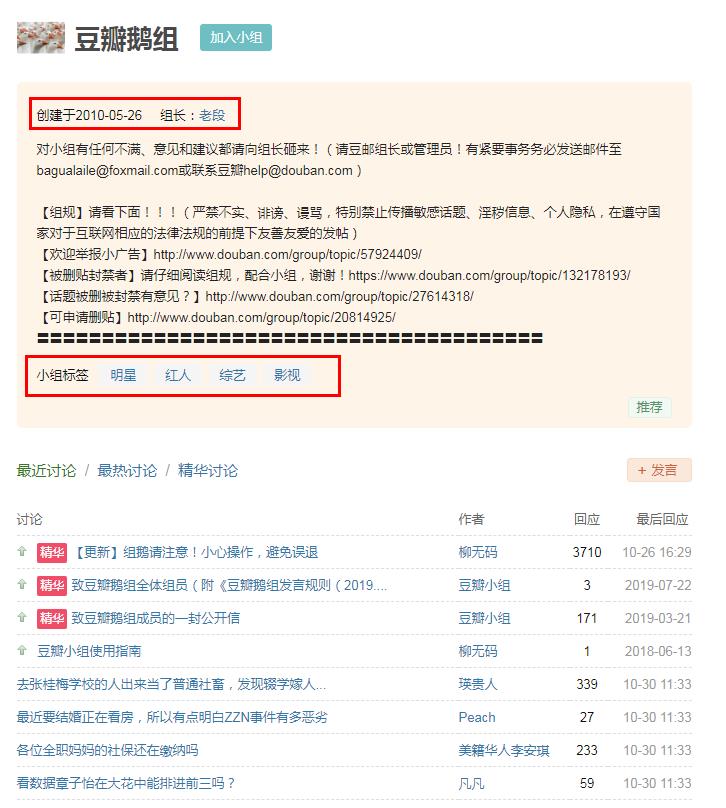Open the topic 豆瓣小组使用指南

click(89, 651)
